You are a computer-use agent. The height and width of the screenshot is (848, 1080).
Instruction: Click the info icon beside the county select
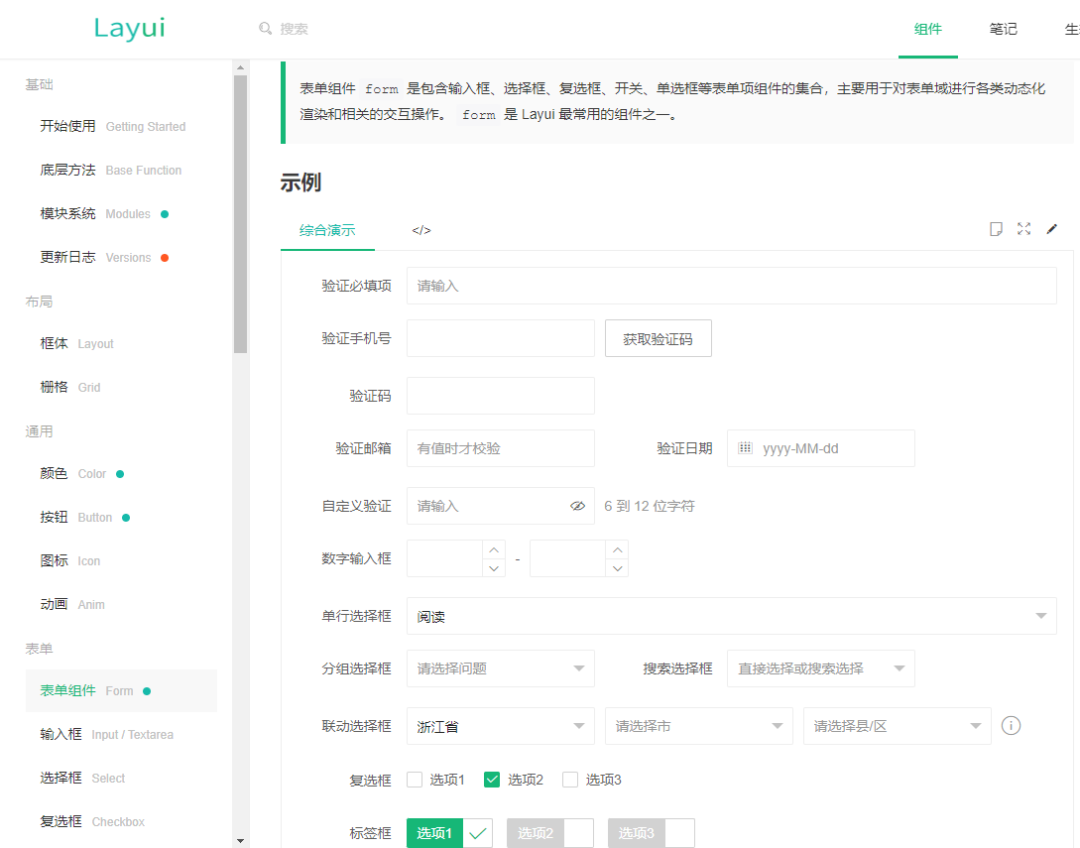tap(1011, 726)
